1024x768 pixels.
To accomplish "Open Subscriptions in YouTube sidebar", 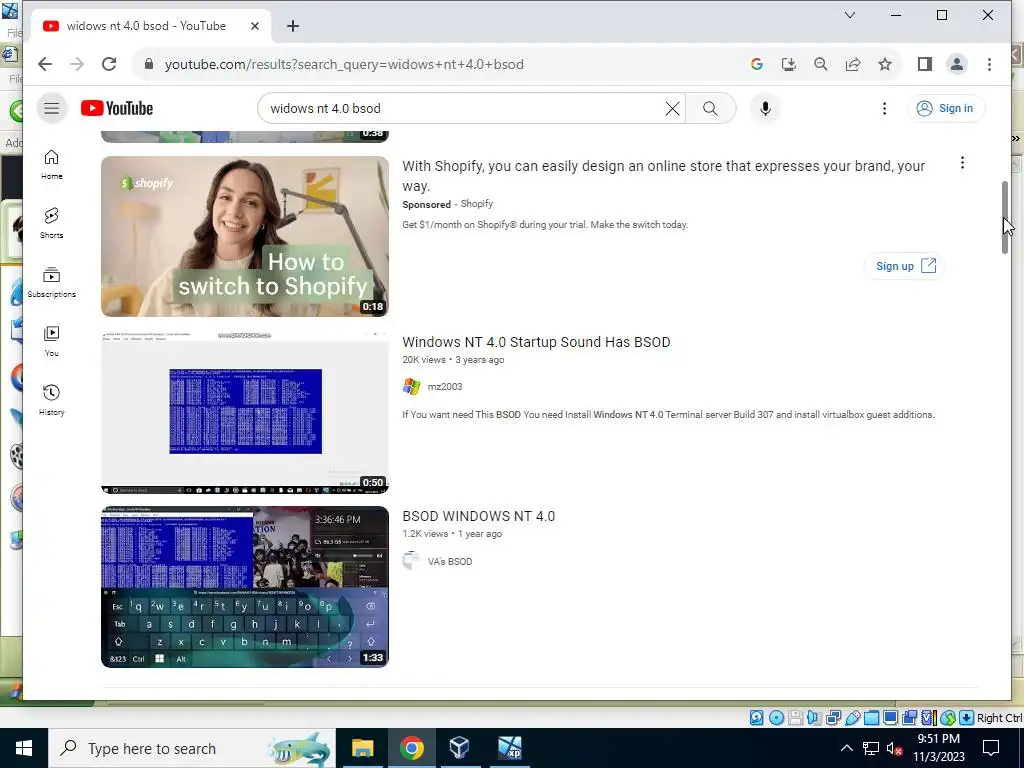I will 52,282.
